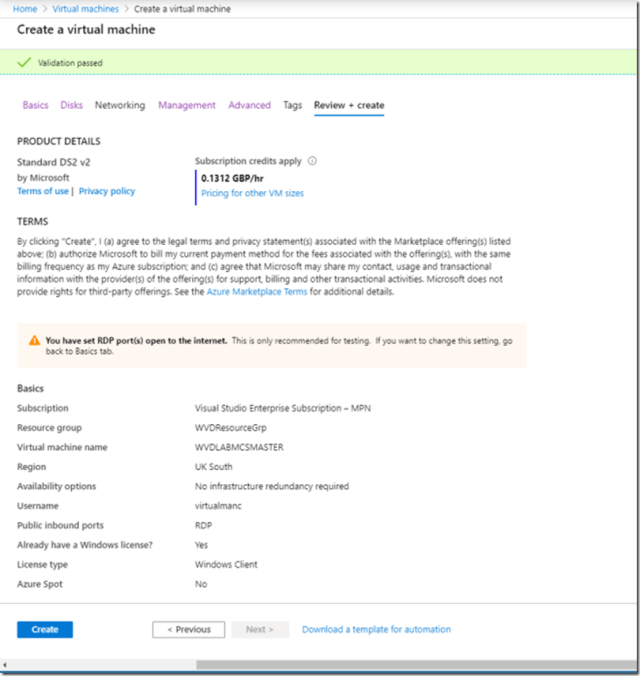
Task: Download a template for automation
Action: [x=376, y=629]
